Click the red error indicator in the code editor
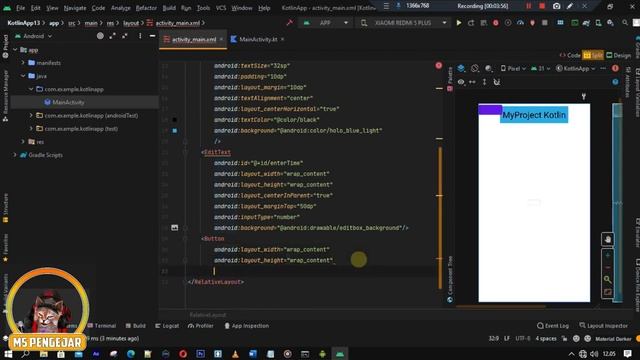Viewport: 640px width, 360px height. tap(438, 65)
